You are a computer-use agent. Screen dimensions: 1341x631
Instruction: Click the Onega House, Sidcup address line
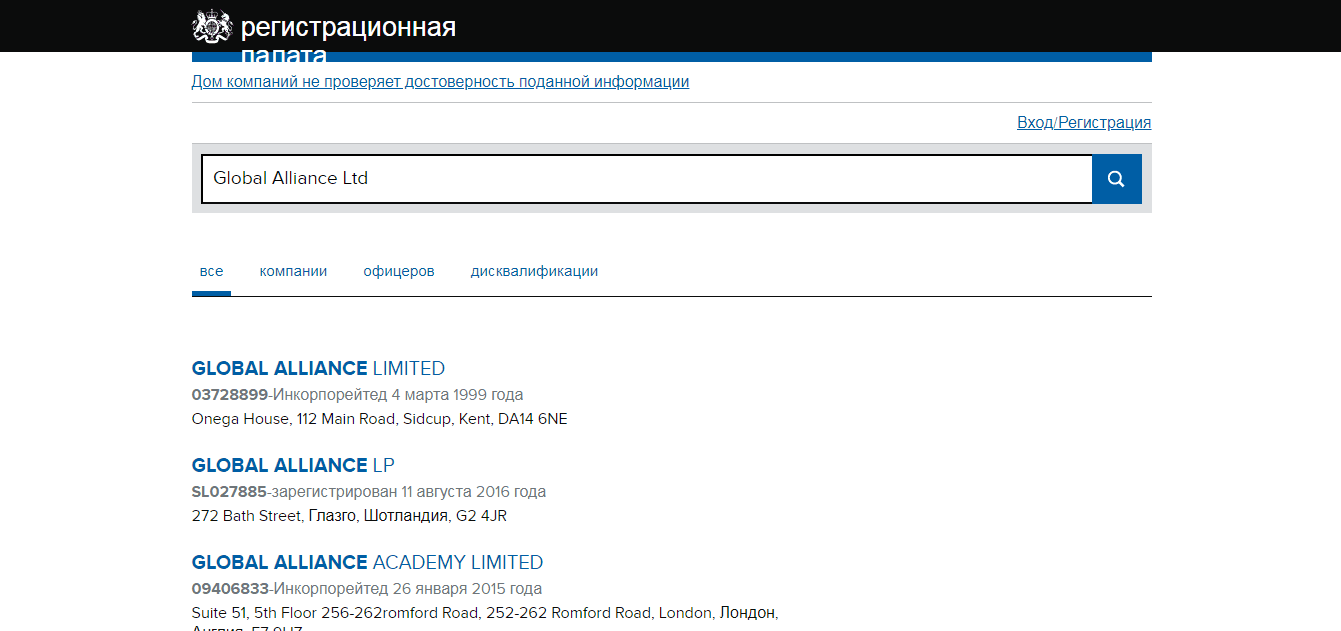(x=379, y=419)
